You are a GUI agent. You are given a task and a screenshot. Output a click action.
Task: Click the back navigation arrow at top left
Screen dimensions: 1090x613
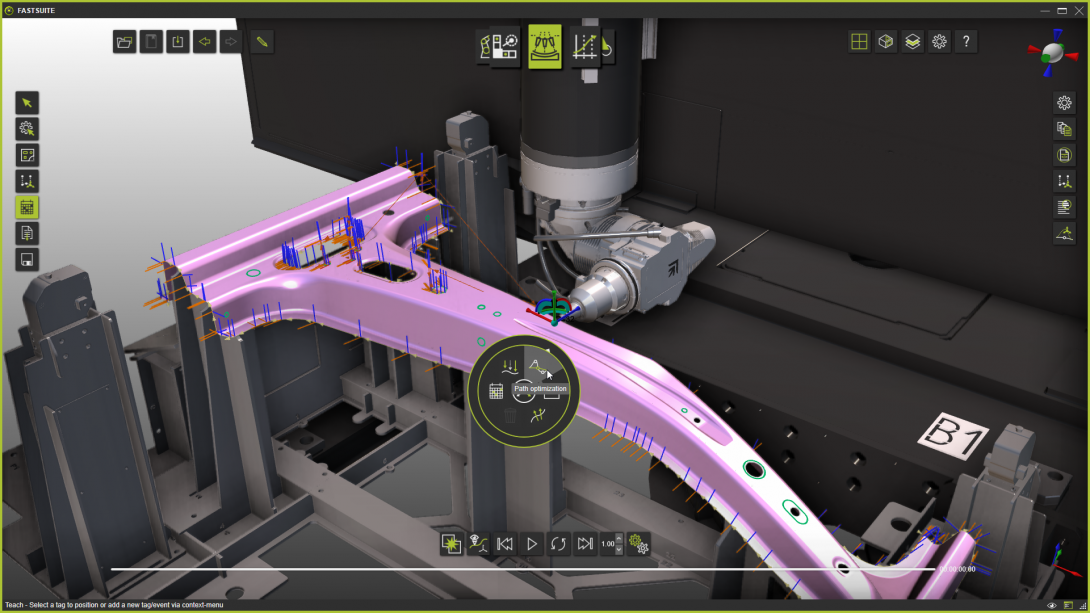[204, 41]
